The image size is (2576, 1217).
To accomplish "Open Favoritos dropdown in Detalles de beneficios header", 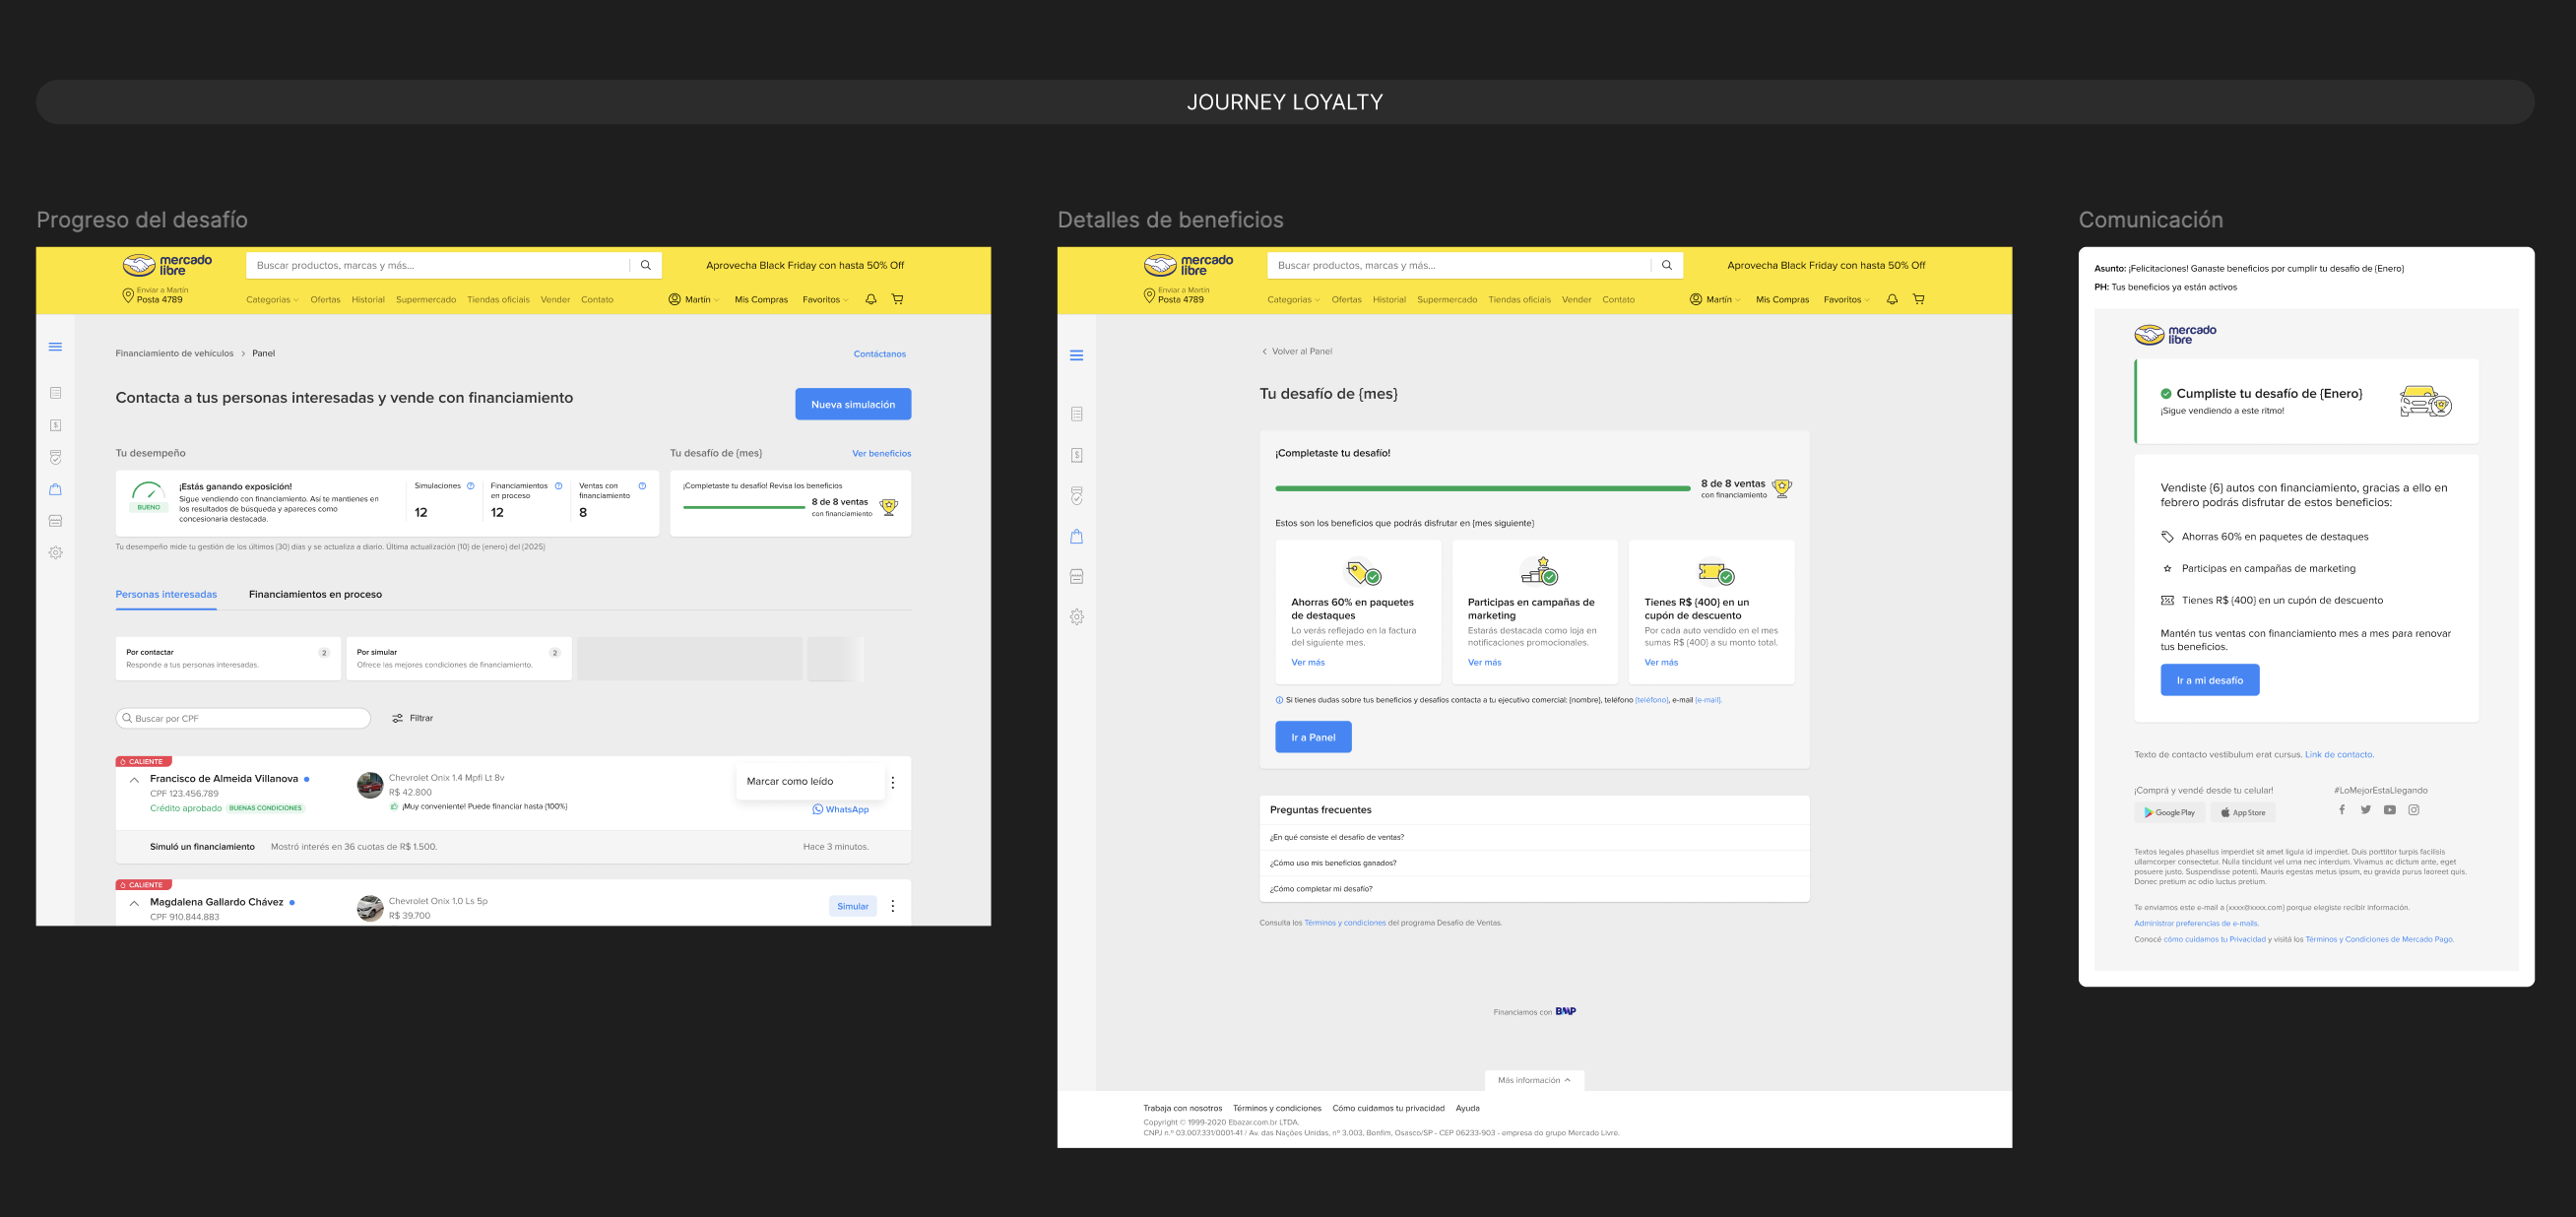I will tap(1846, 300).
